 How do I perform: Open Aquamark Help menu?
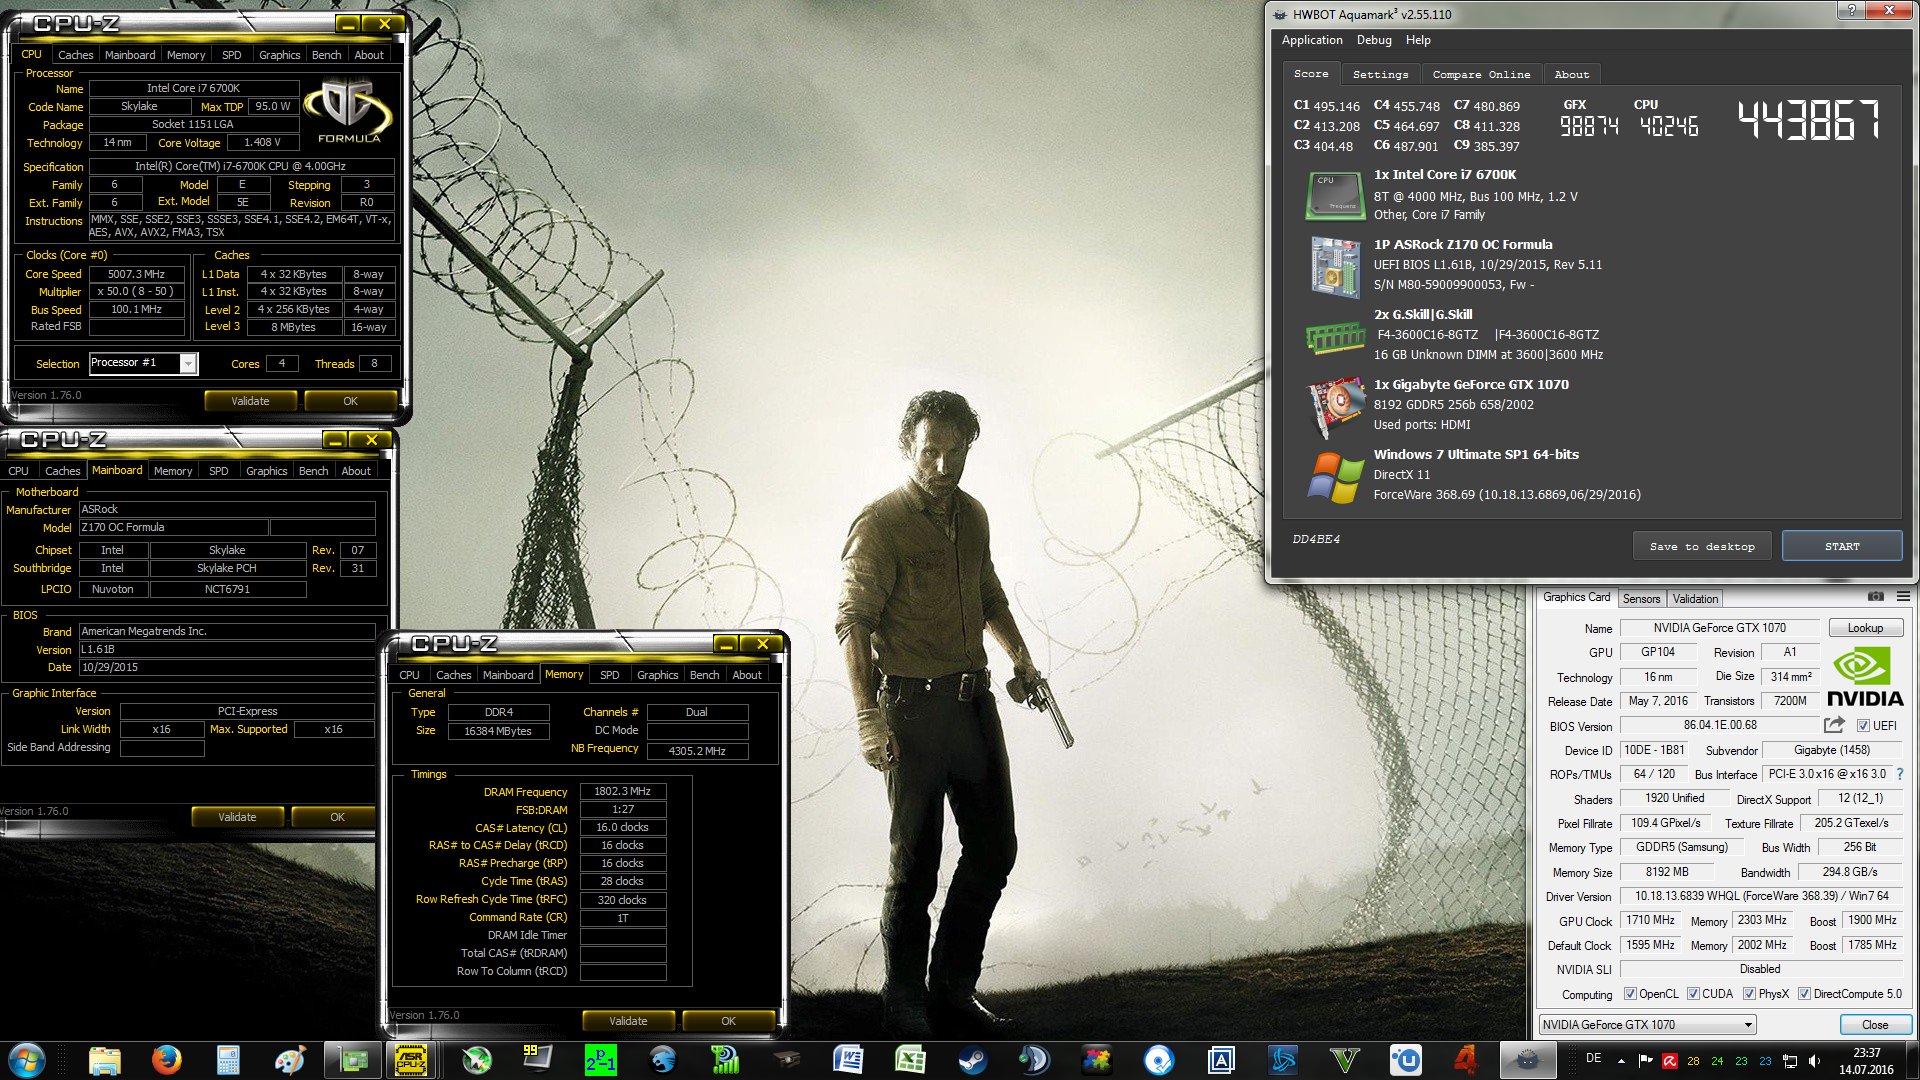click(x=1418, y=40)
